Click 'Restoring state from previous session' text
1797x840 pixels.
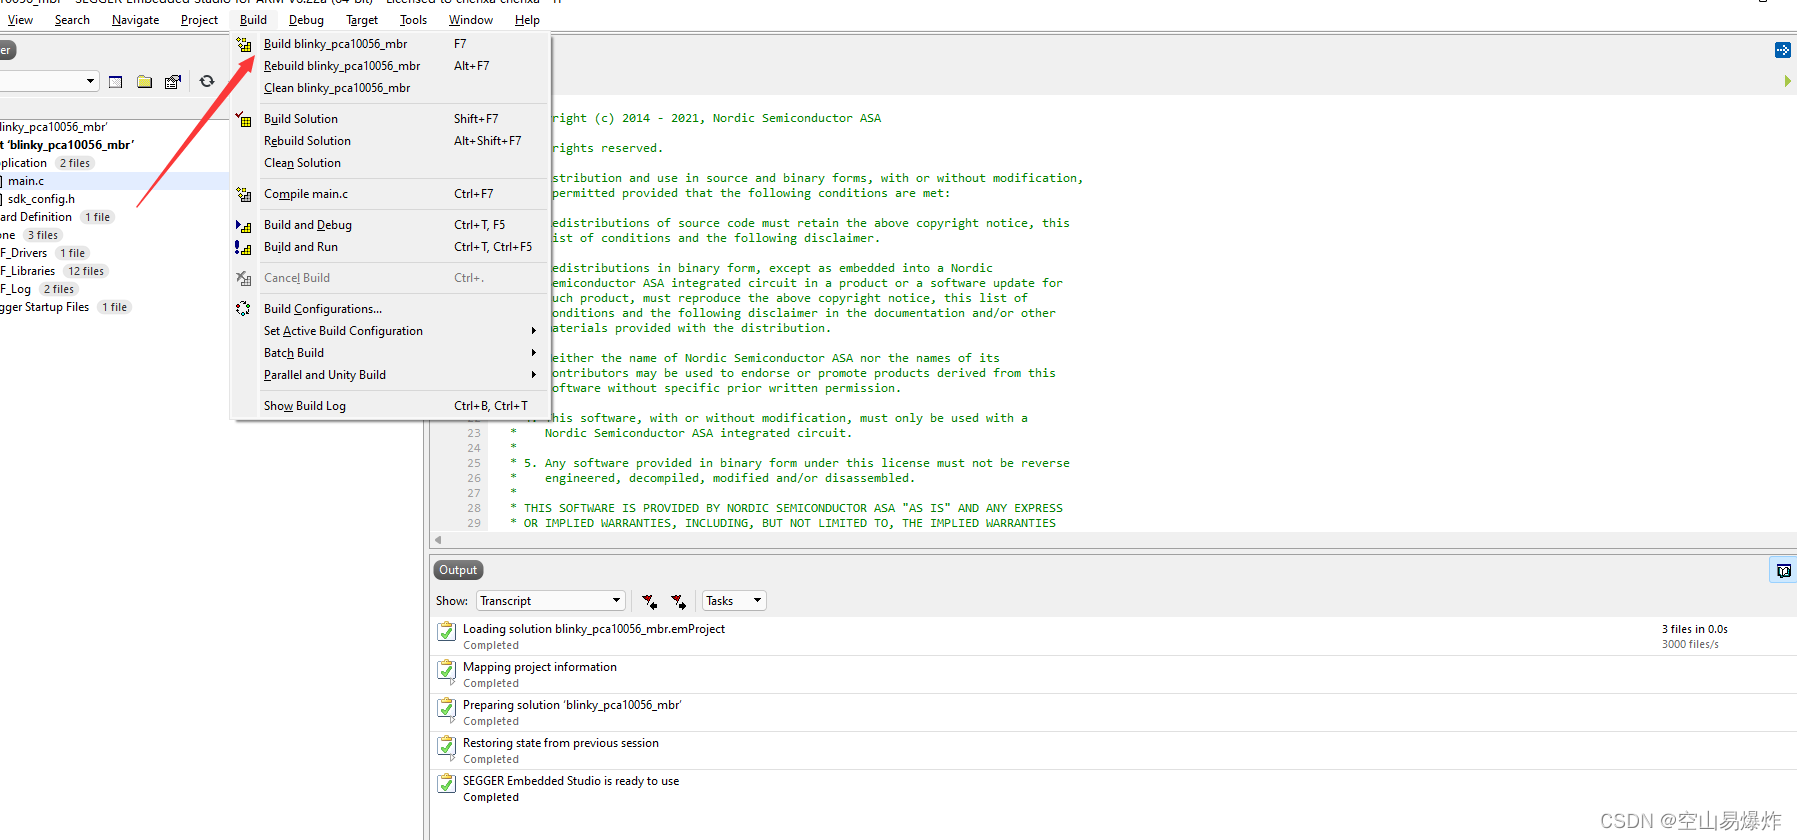click(x=561, y=743)
